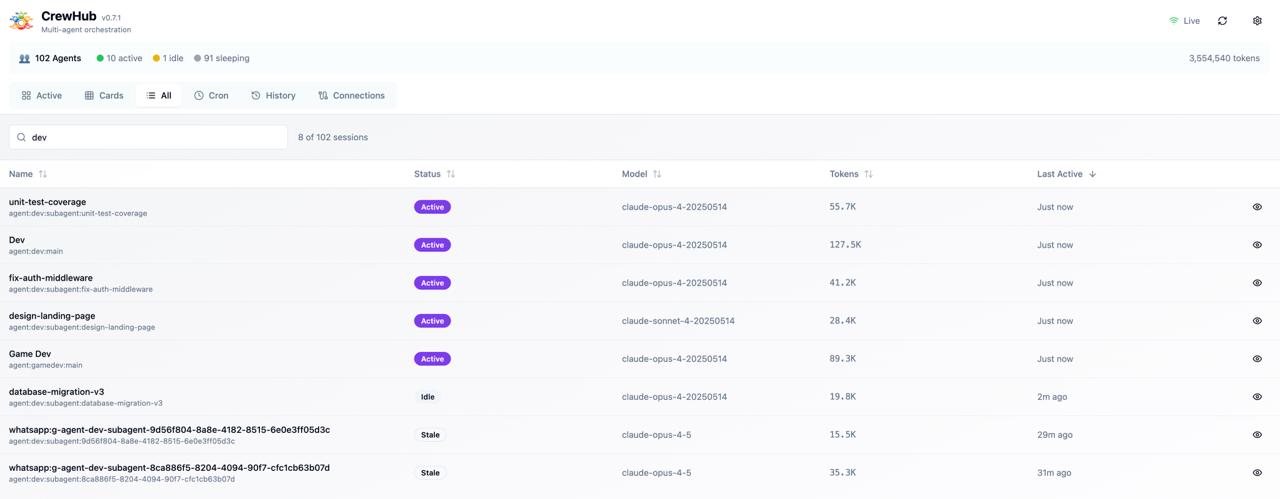This screenshot has height=499, width=1280.
Task: Click the Stale badge in the 8ca886f5 row
Action: click(x=430, y=473)
